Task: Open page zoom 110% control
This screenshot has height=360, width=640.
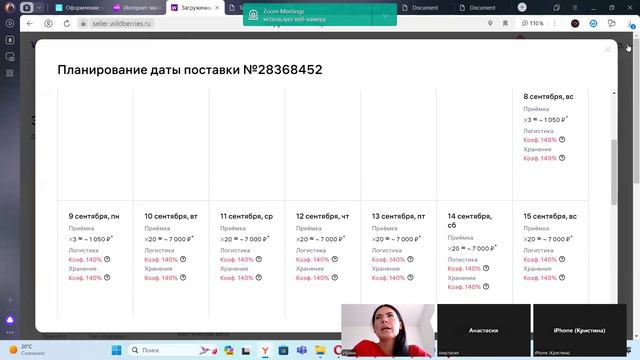Action: click(x=533, y=24)
